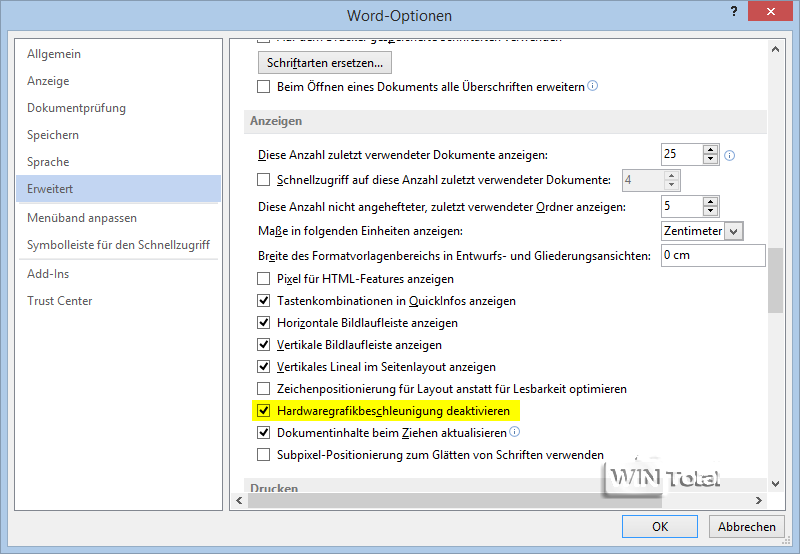
Task: Increase recent documents count with up arrow
Action: click(x=710, y=150)
